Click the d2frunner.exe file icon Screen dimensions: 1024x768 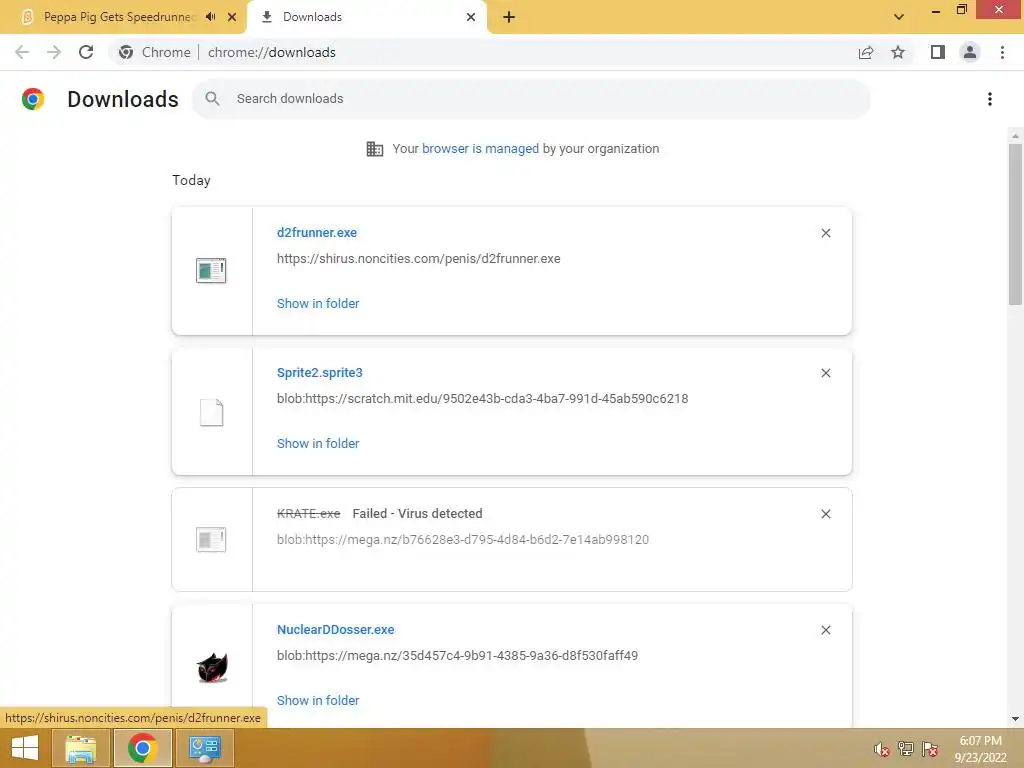tap(211, 270)
